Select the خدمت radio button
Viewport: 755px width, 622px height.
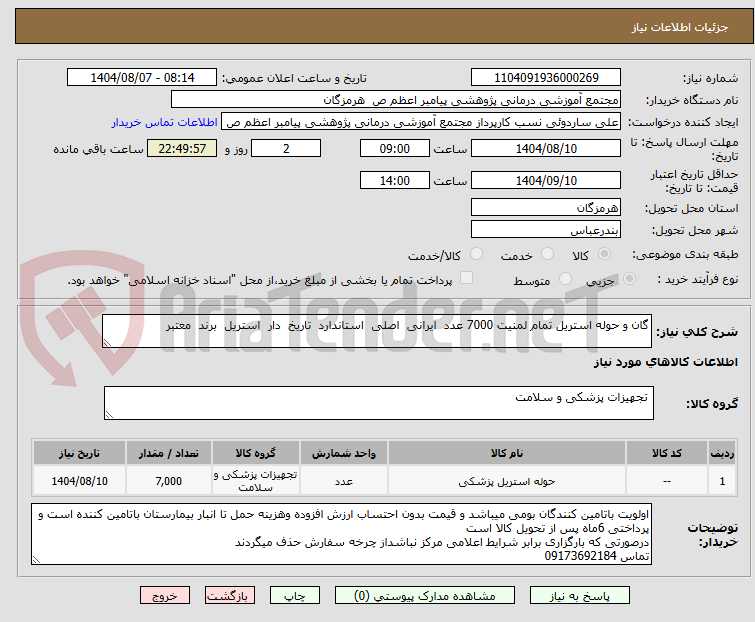[547, 254]
